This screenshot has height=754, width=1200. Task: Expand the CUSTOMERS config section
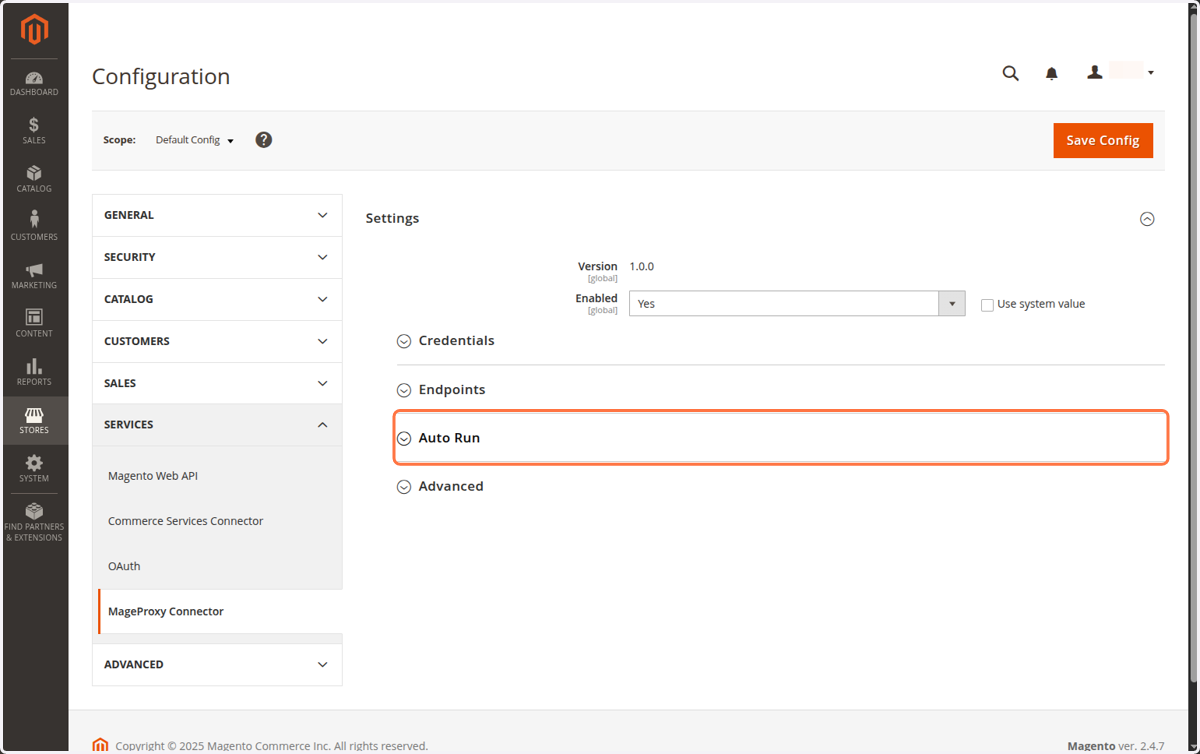point(217,341)
